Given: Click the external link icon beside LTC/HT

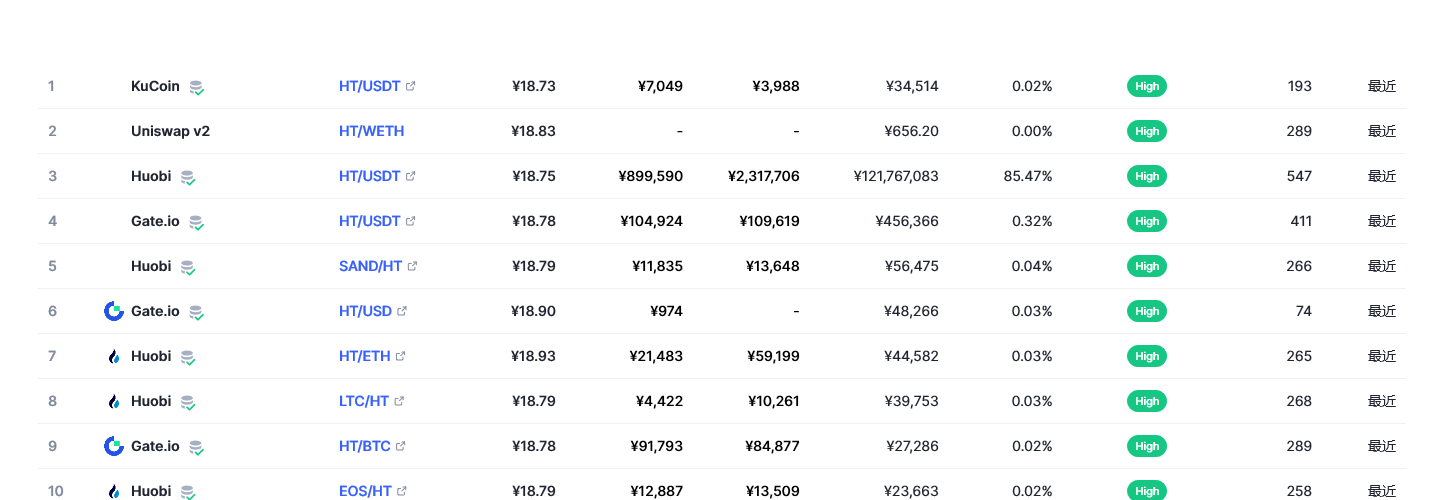Looking at the screenshot, I should click(399, 401).
